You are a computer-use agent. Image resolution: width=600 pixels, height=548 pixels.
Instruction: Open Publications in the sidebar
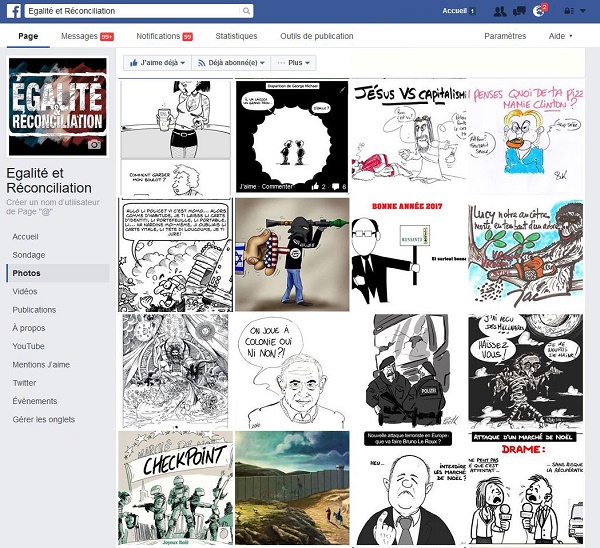34,310
